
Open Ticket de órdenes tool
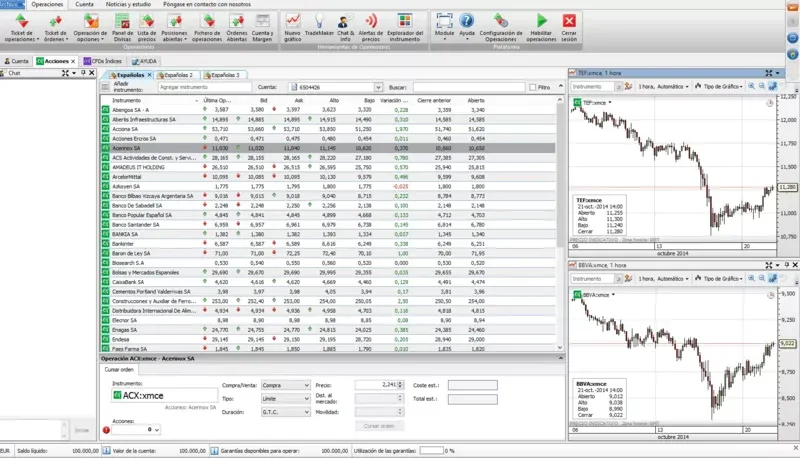coord(55,28)
